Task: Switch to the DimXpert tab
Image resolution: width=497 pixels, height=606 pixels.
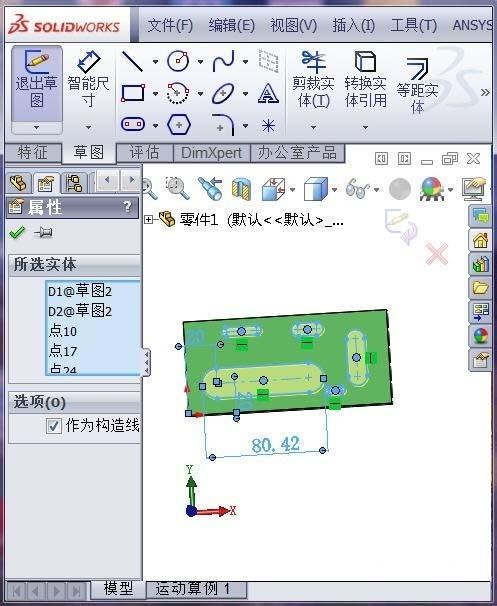Action: tap(212, 153)
